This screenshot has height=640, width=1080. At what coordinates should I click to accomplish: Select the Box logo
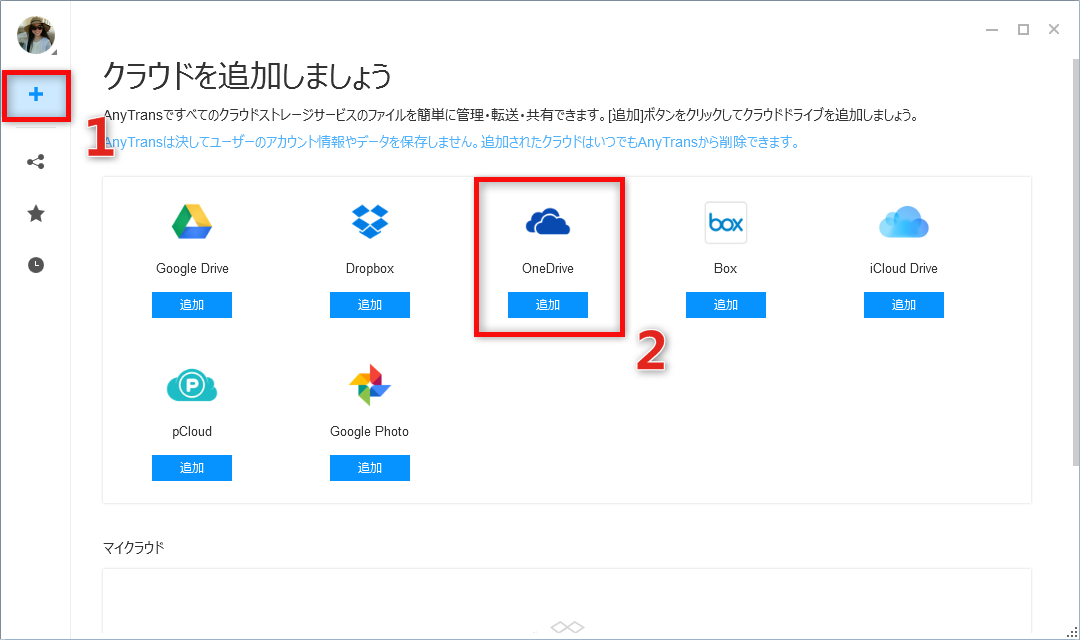coord(725,223)
